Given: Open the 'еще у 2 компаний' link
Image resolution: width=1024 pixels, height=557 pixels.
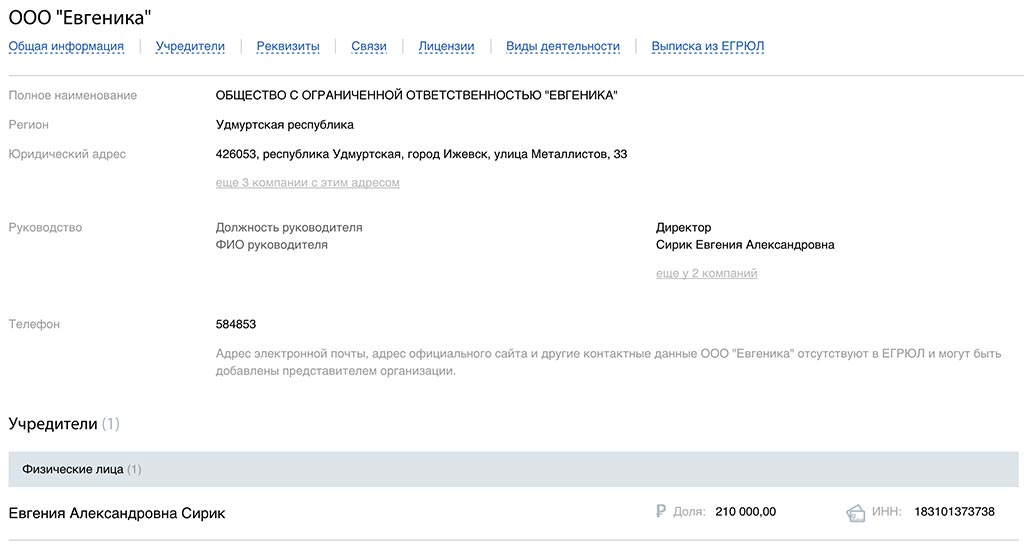Looking at the screenshot, I should tap(707, 274).
